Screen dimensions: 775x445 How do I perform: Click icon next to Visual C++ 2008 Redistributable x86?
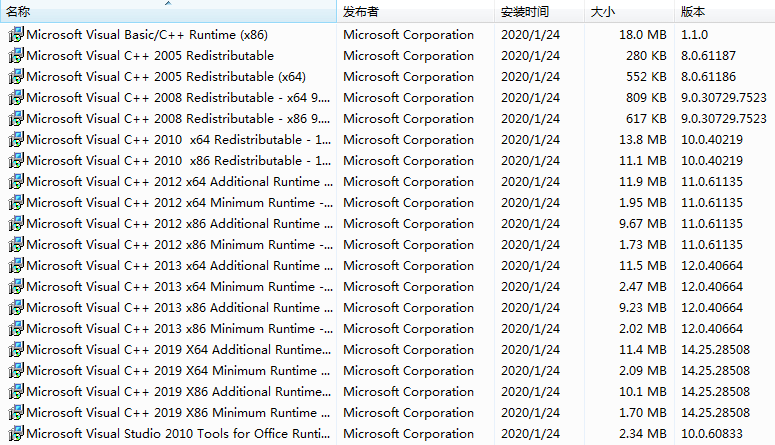pyautogui.click(x=16, y=119)
